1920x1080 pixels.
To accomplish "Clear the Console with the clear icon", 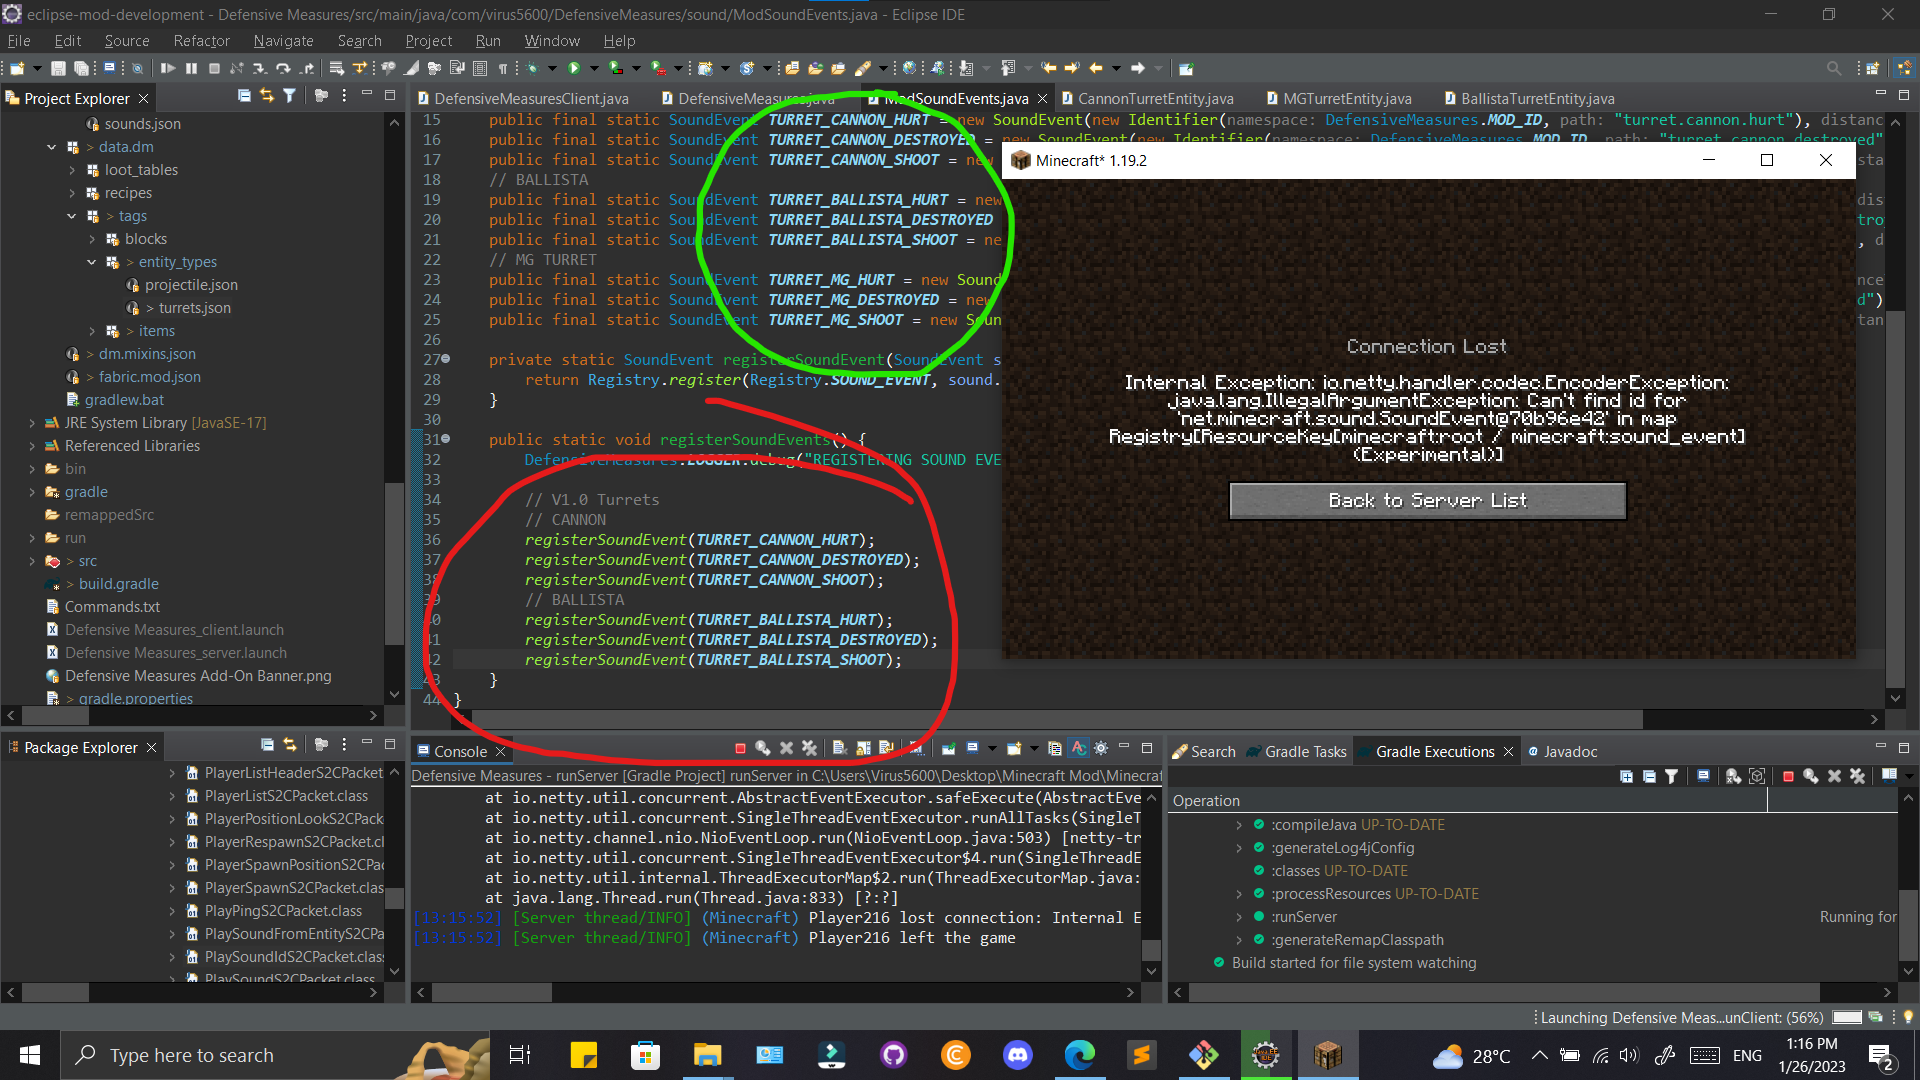I will pos(840,748).
